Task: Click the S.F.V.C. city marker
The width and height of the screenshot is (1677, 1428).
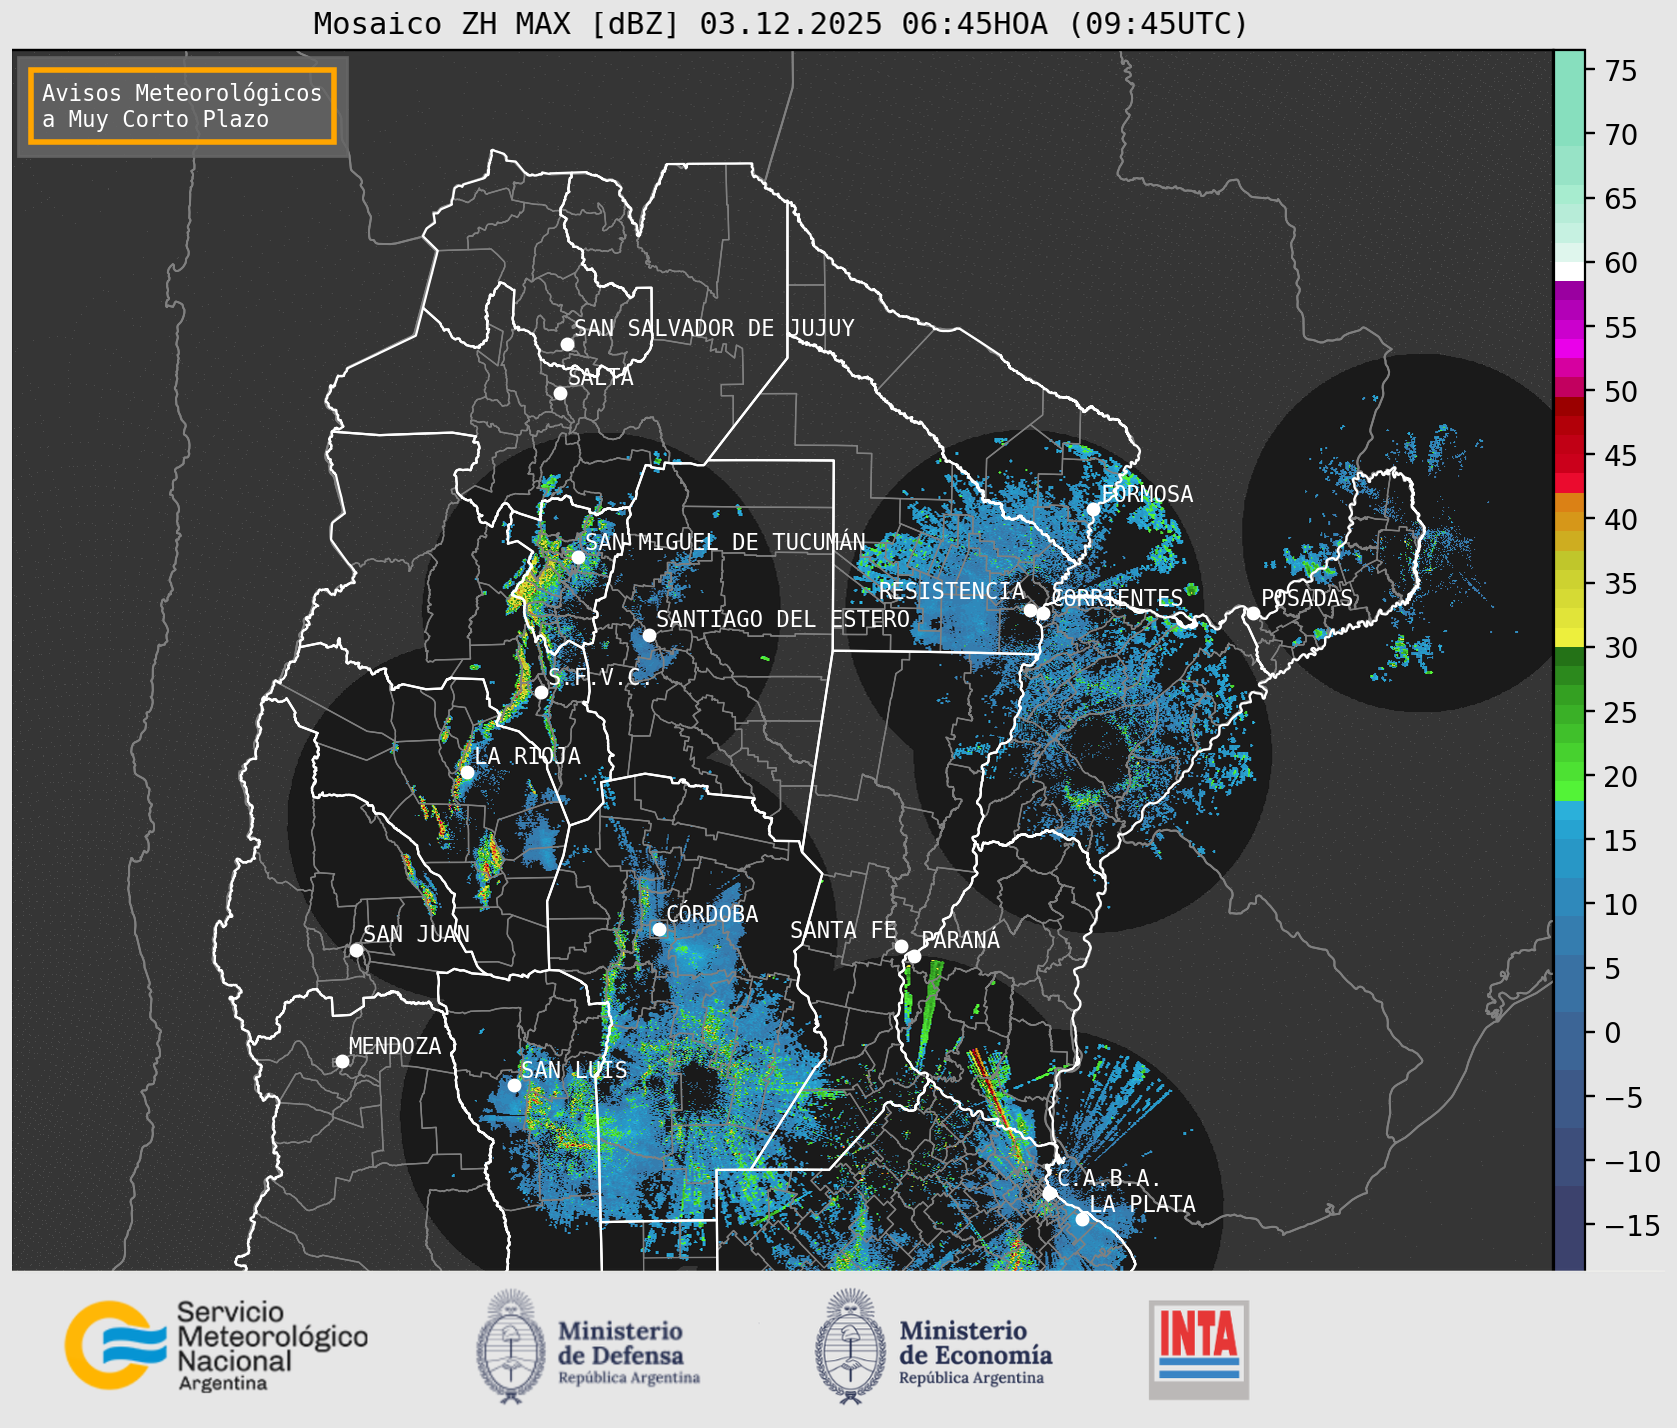Action: (x=541, y=692)
